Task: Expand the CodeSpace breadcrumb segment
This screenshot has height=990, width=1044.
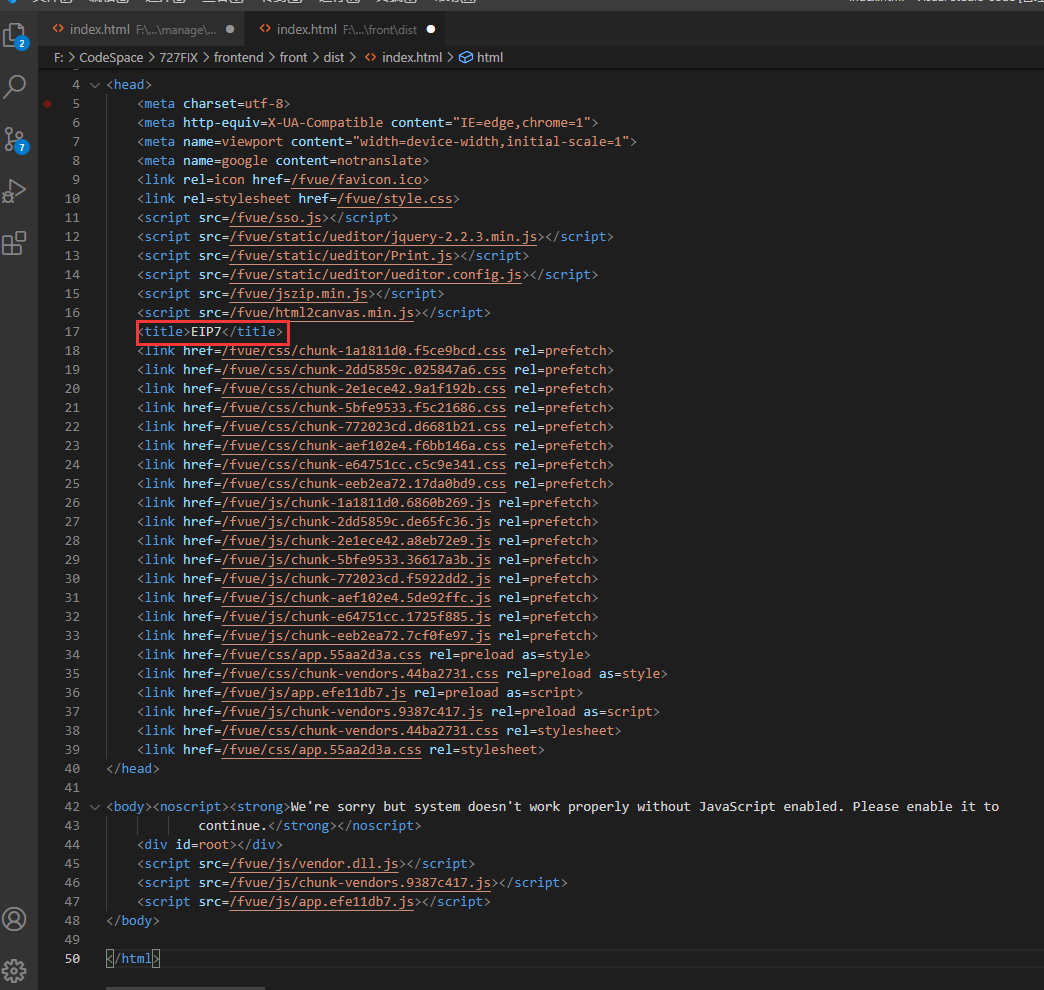Action: [111, 58]
